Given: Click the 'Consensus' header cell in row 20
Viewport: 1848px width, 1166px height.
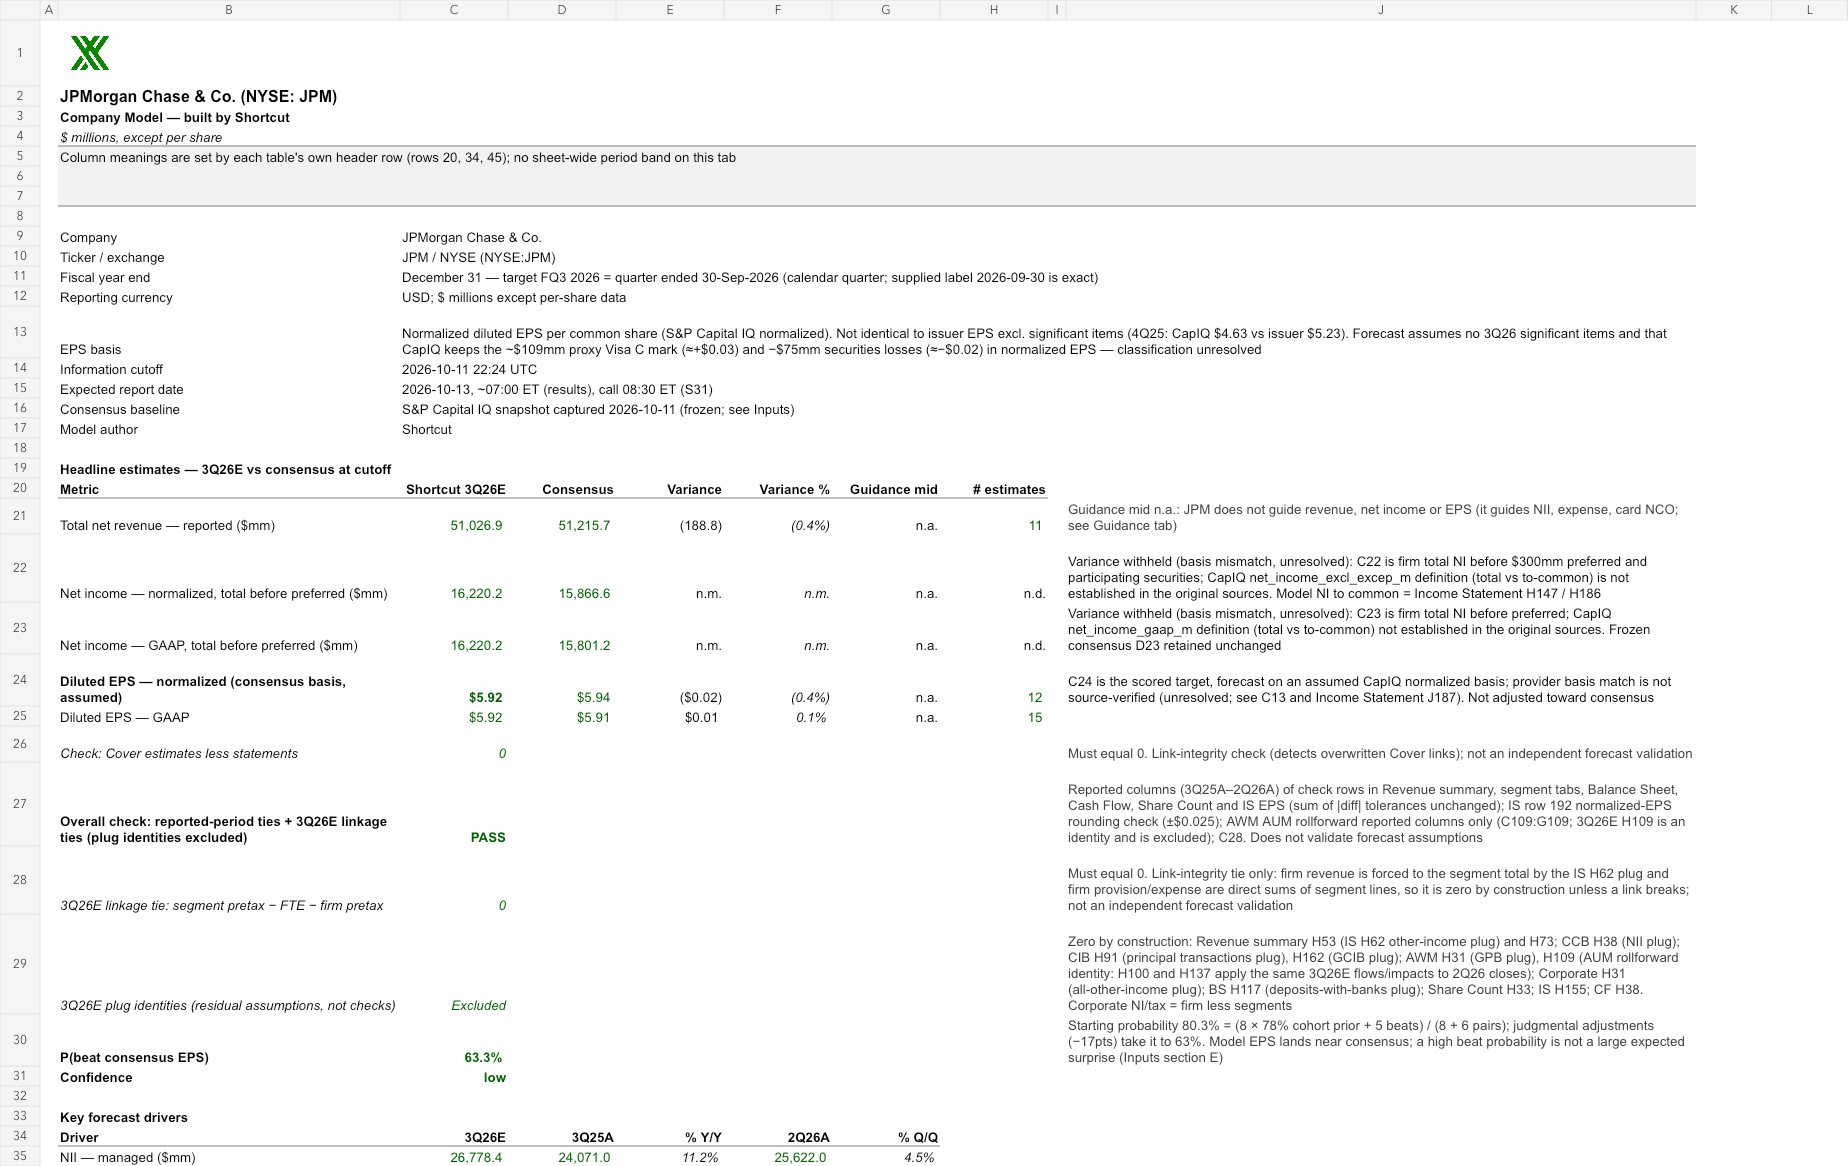Looking at the screenshot, I should tap(578, 490).
